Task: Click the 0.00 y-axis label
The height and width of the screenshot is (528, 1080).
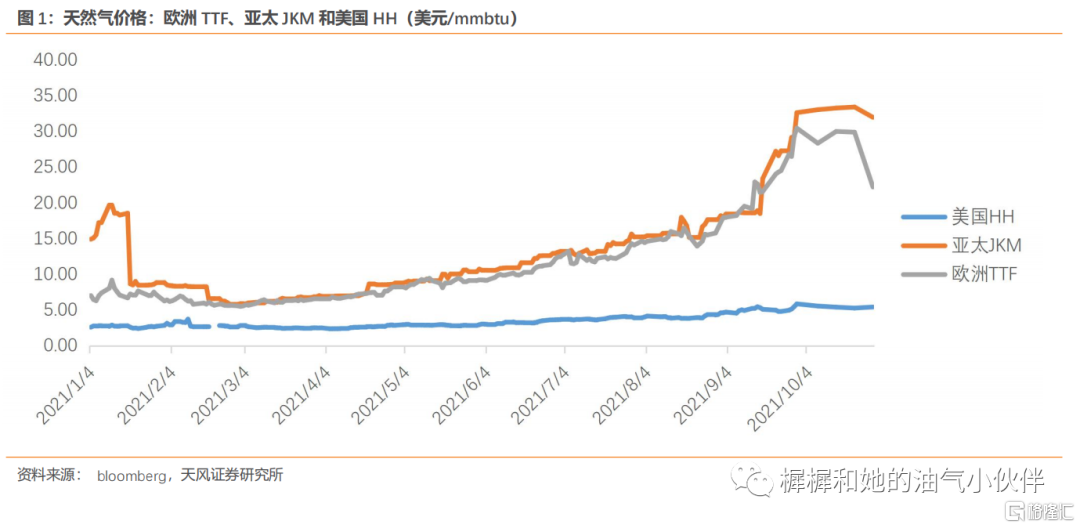Action: 59,346
